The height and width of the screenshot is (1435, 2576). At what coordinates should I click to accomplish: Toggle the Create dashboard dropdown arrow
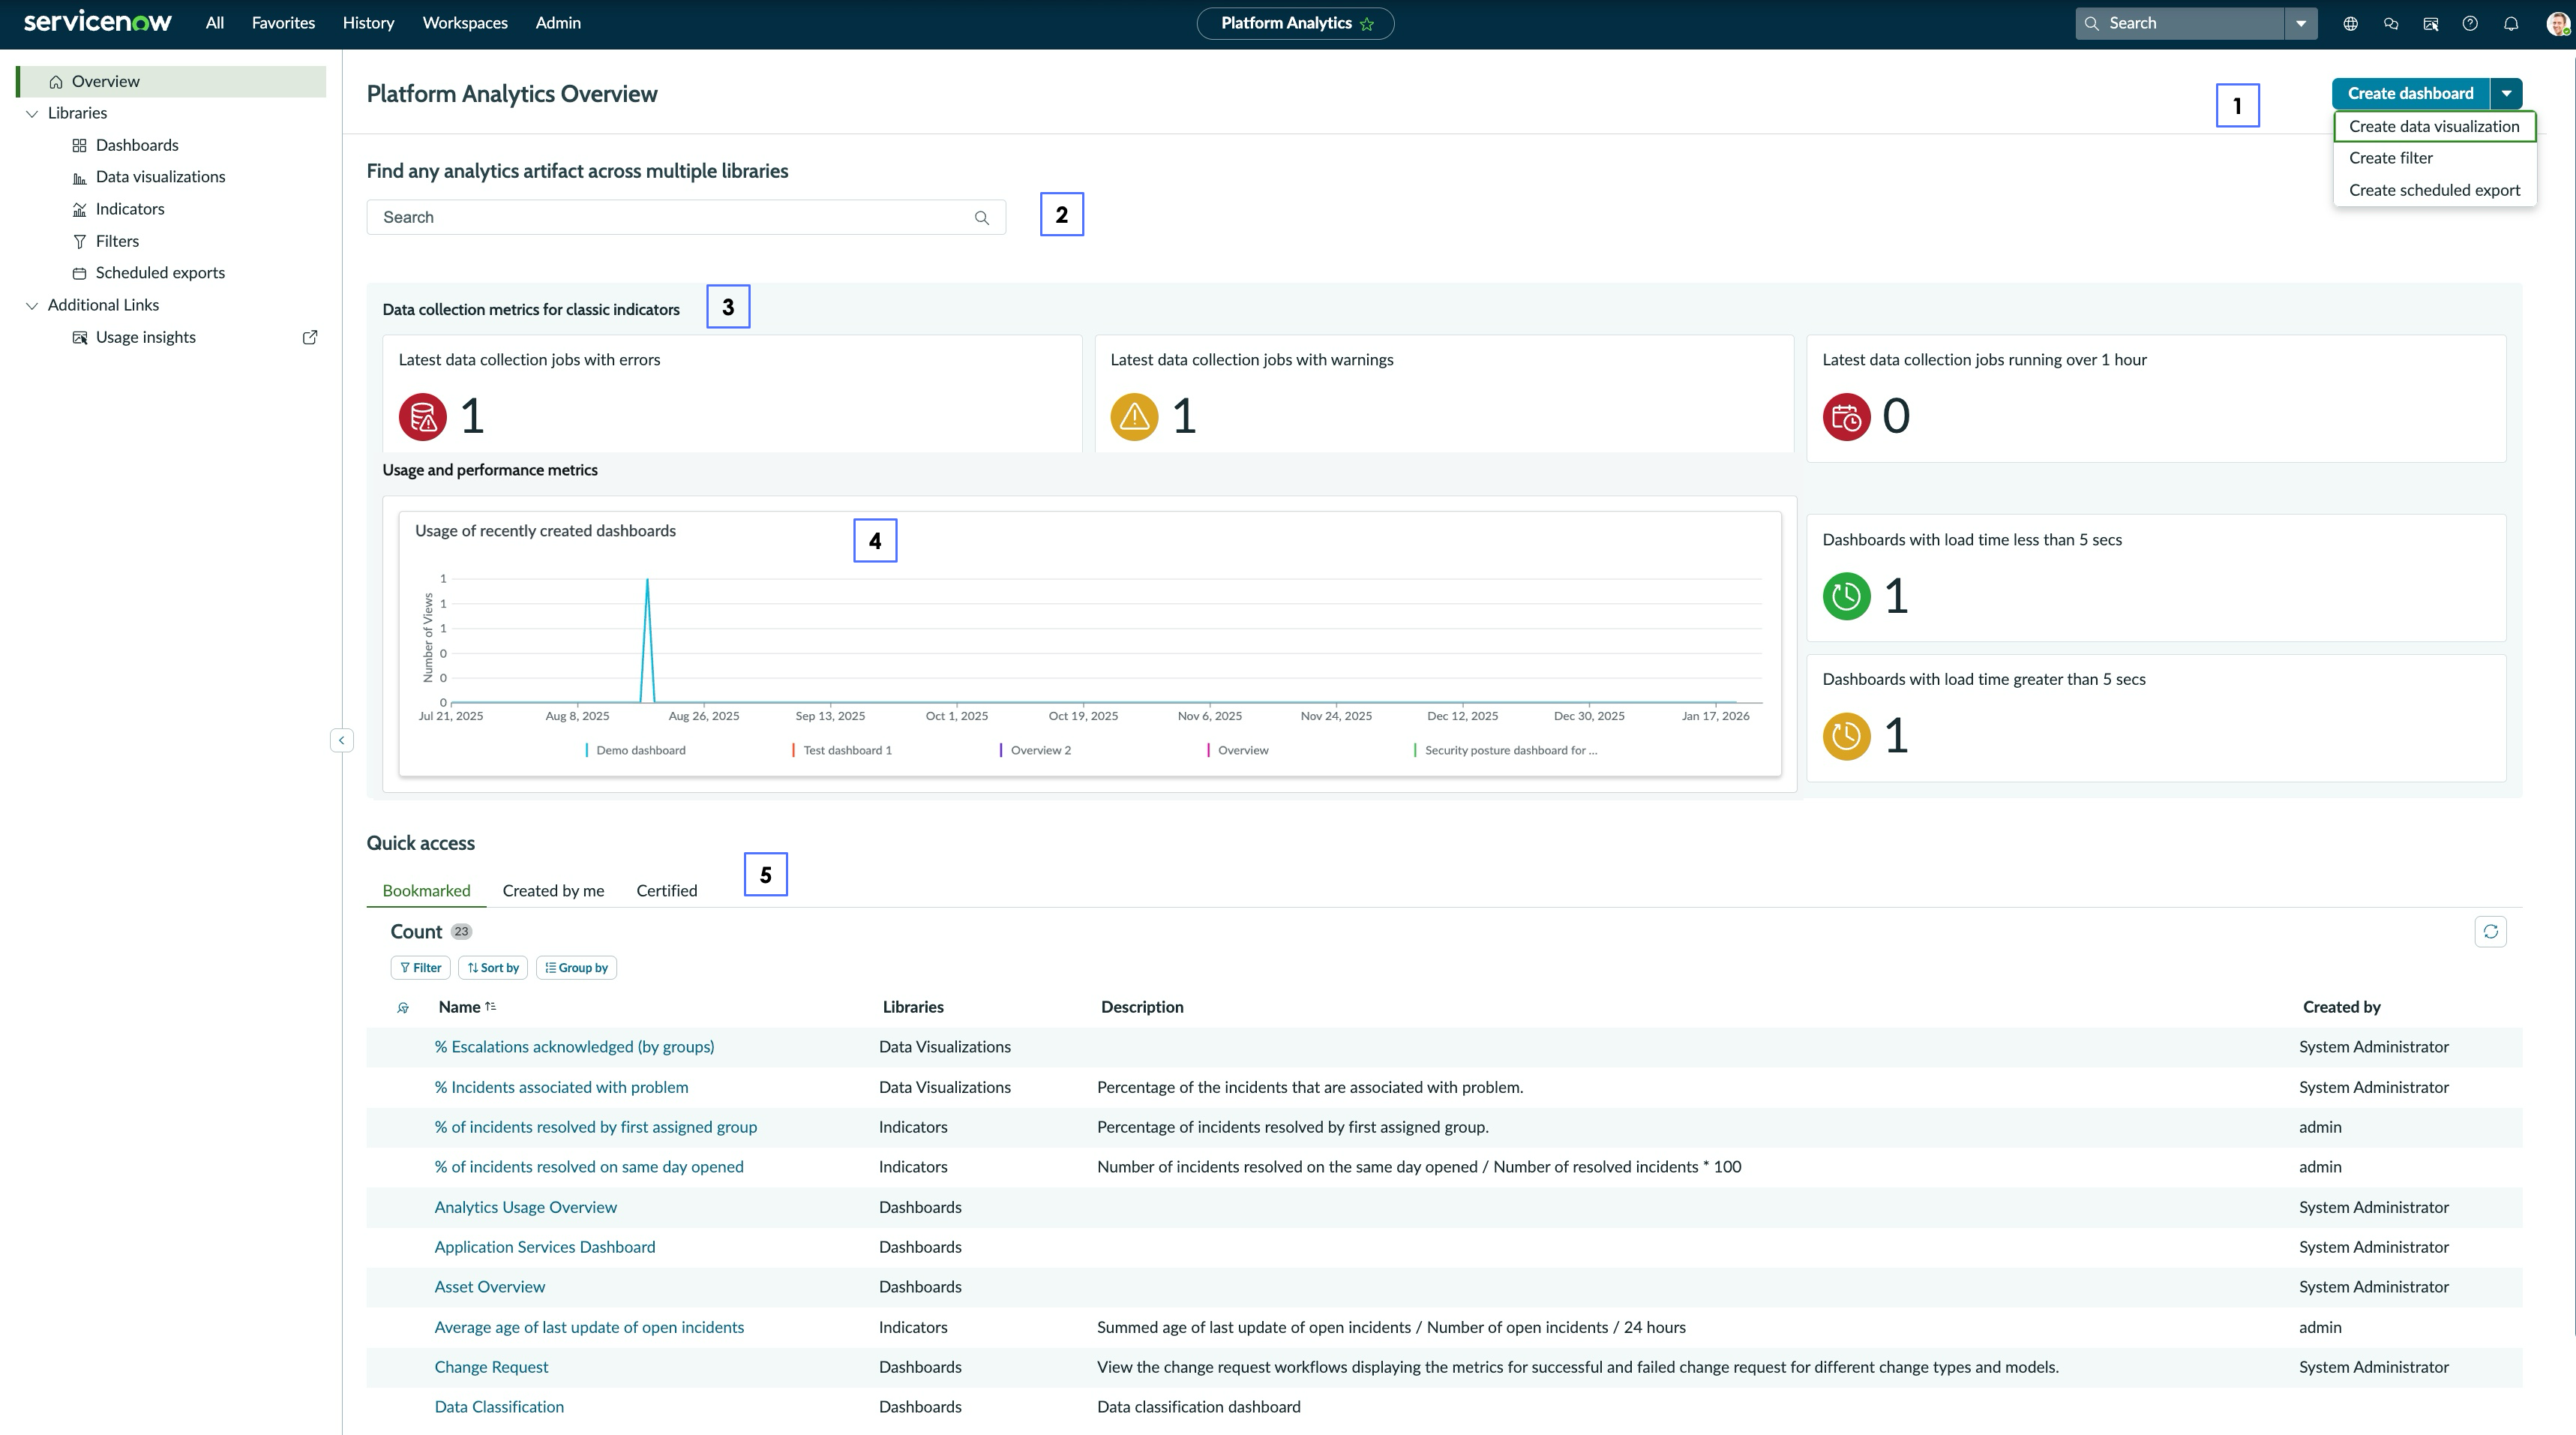(2506, 93)
